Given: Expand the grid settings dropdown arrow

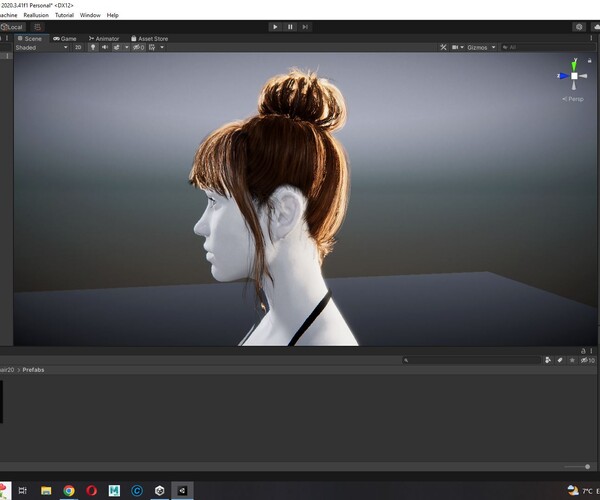Looking at the screenshot, I should (x=162, y=47).
